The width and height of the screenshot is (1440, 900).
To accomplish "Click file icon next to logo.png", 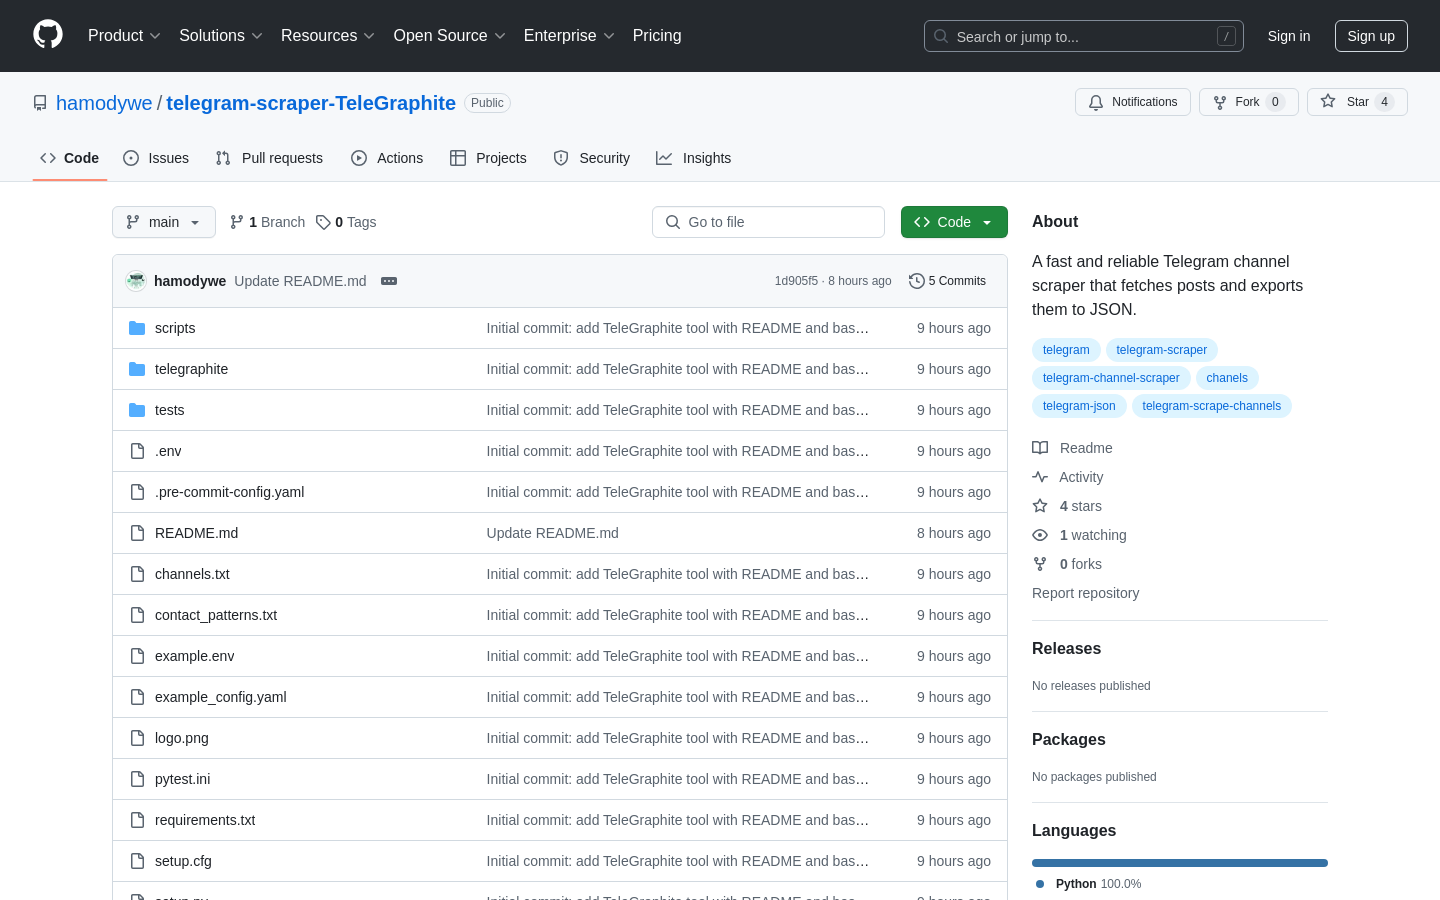I will [x=137, y=738].
